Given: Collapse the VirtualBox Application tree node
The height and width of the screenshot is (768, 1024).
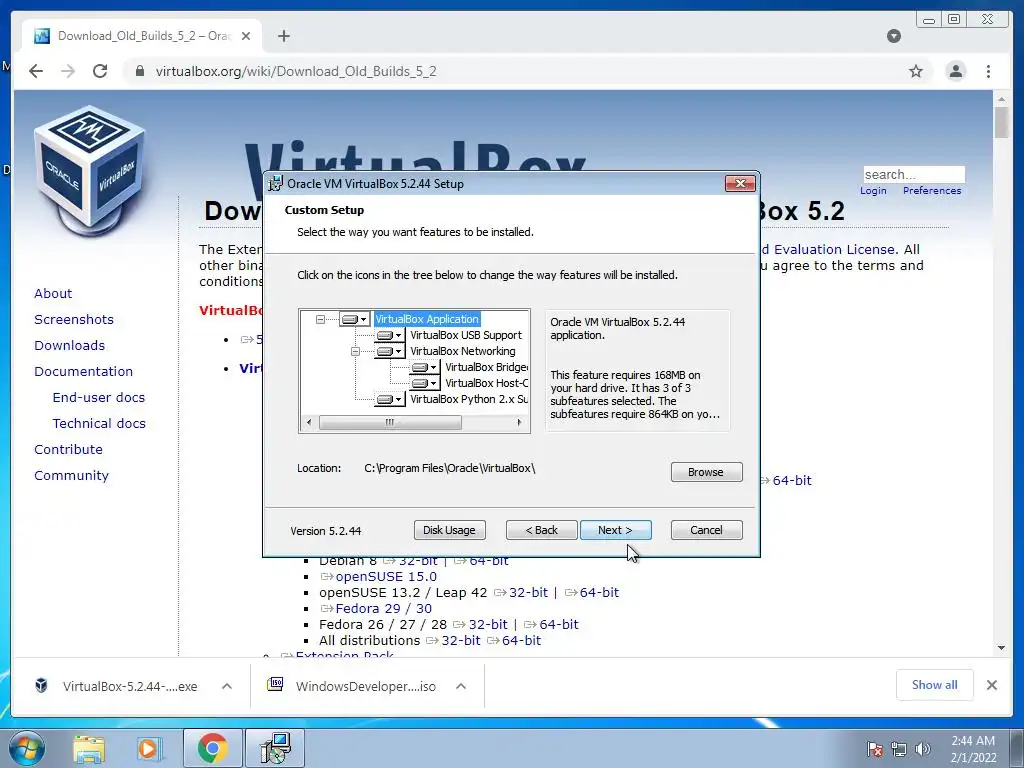Looking at the screenshot, I should point(320,319).
